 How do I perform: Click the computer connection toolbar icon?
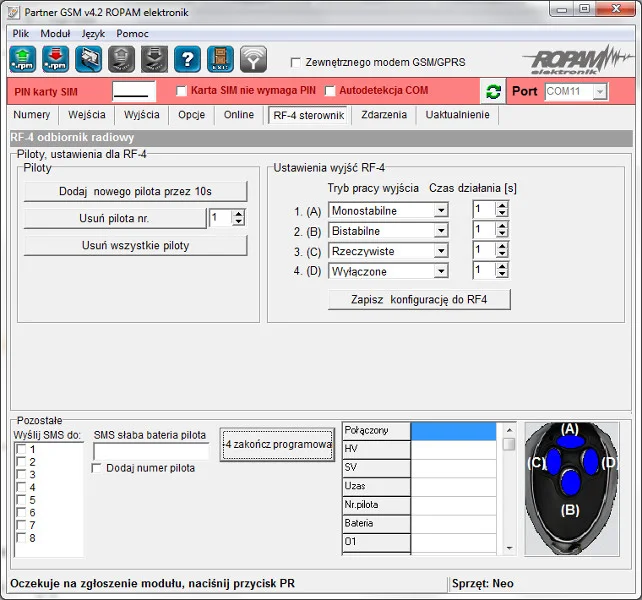click(x=89, y=60)
